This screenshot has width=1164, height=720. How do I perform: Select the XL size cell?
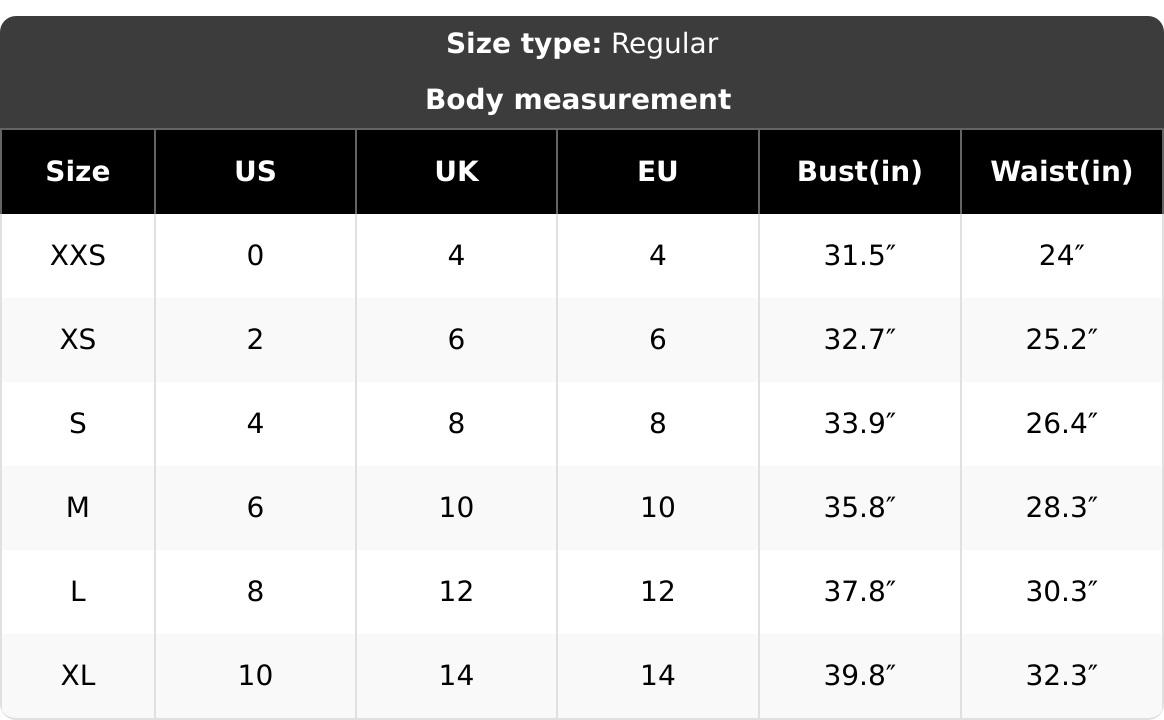point(78,676)
